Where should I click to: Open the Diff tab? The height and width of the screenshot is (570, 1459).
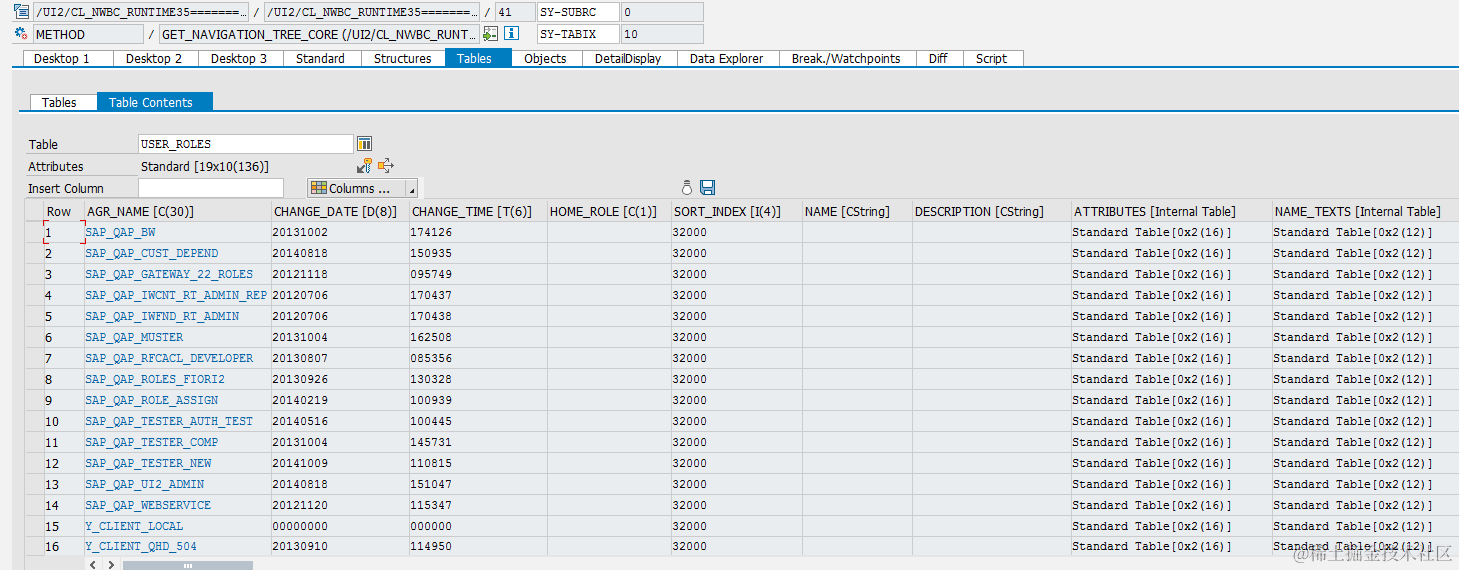(x=938, y=58)
